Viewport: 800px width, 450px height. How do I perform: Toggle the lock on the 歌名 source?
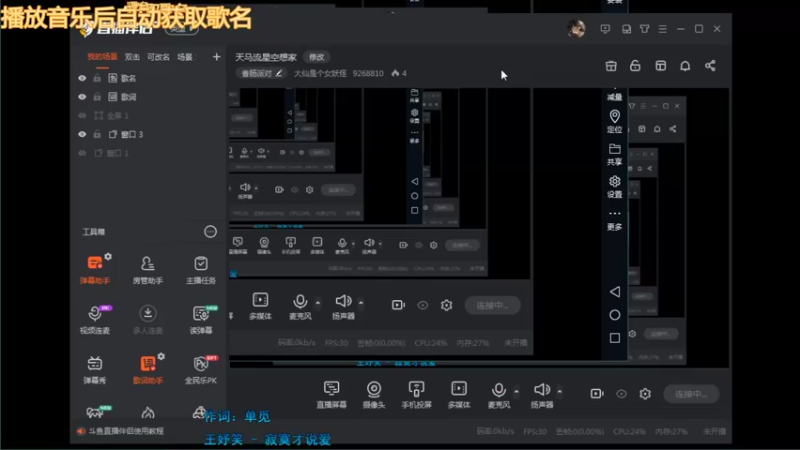click(97, 78)
